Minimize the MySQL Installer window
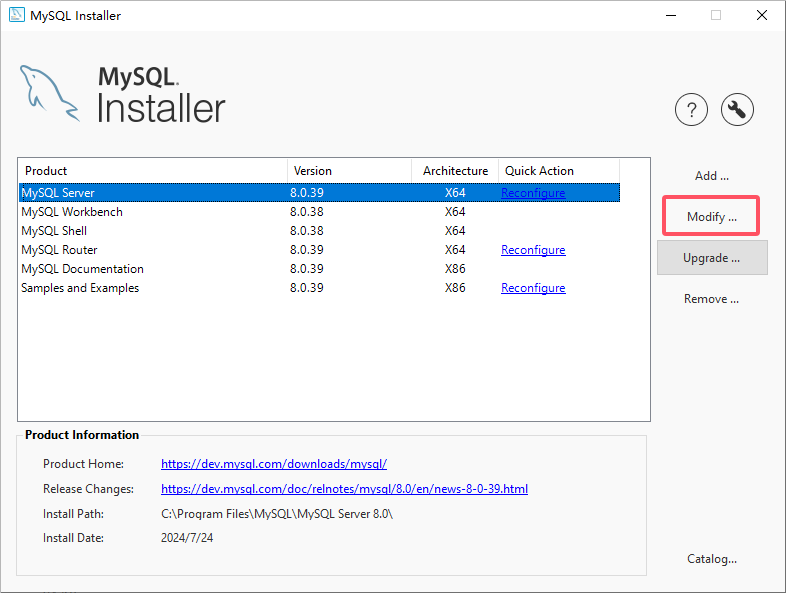 coord(671,15)
